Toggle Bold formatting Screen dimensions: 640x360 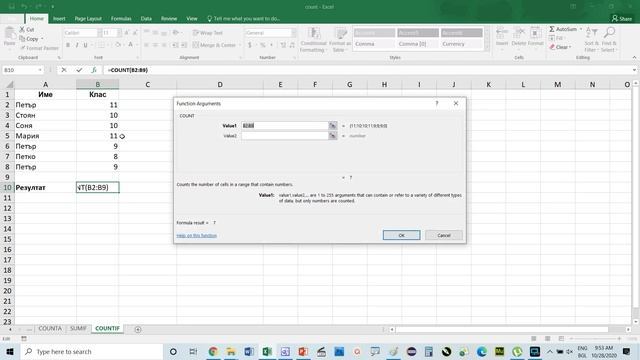68,45
